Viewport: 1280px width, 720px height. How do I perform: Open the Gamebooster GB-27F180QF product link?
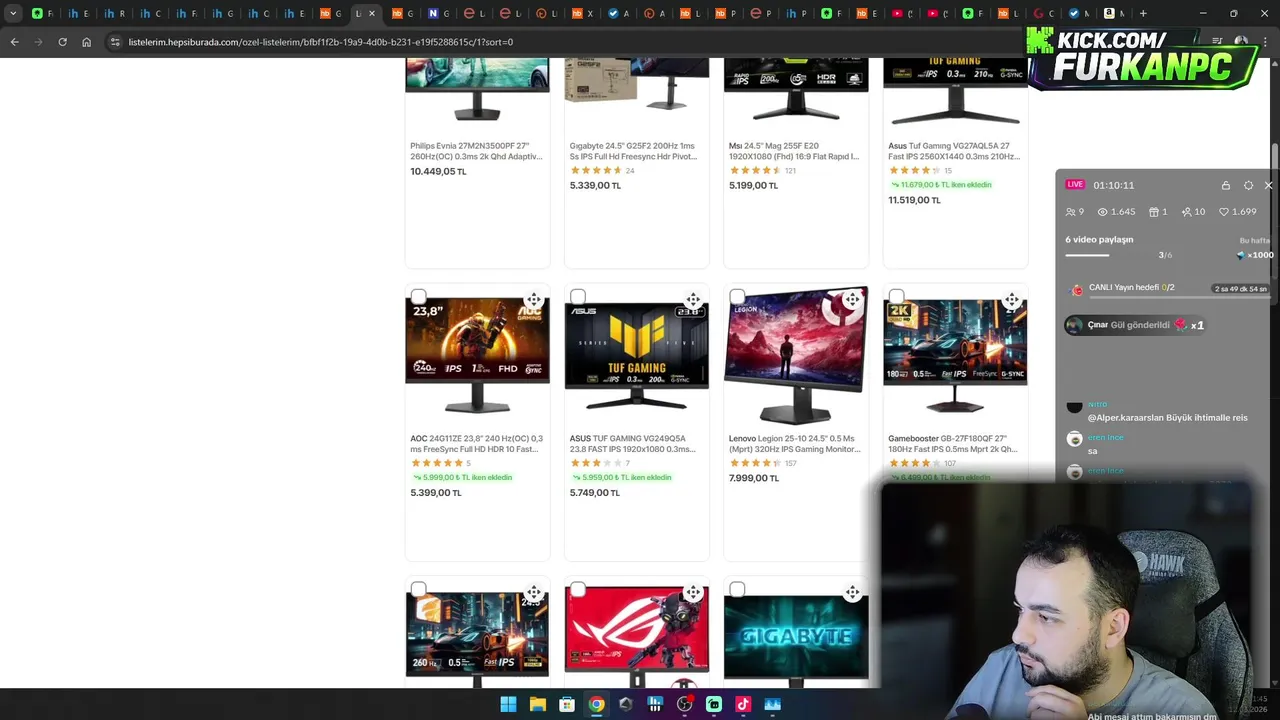[x=953, y=444]
